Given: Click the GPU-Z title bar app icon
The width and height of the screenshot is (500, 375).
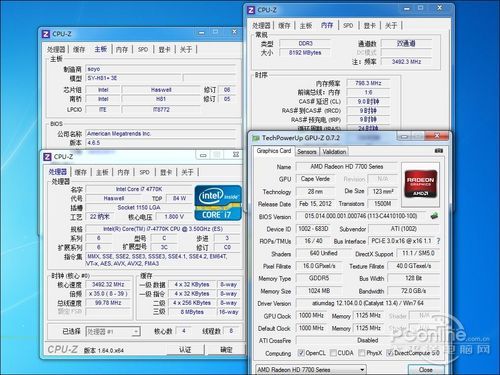Looking at the screenshot, I should coord(256,137).
